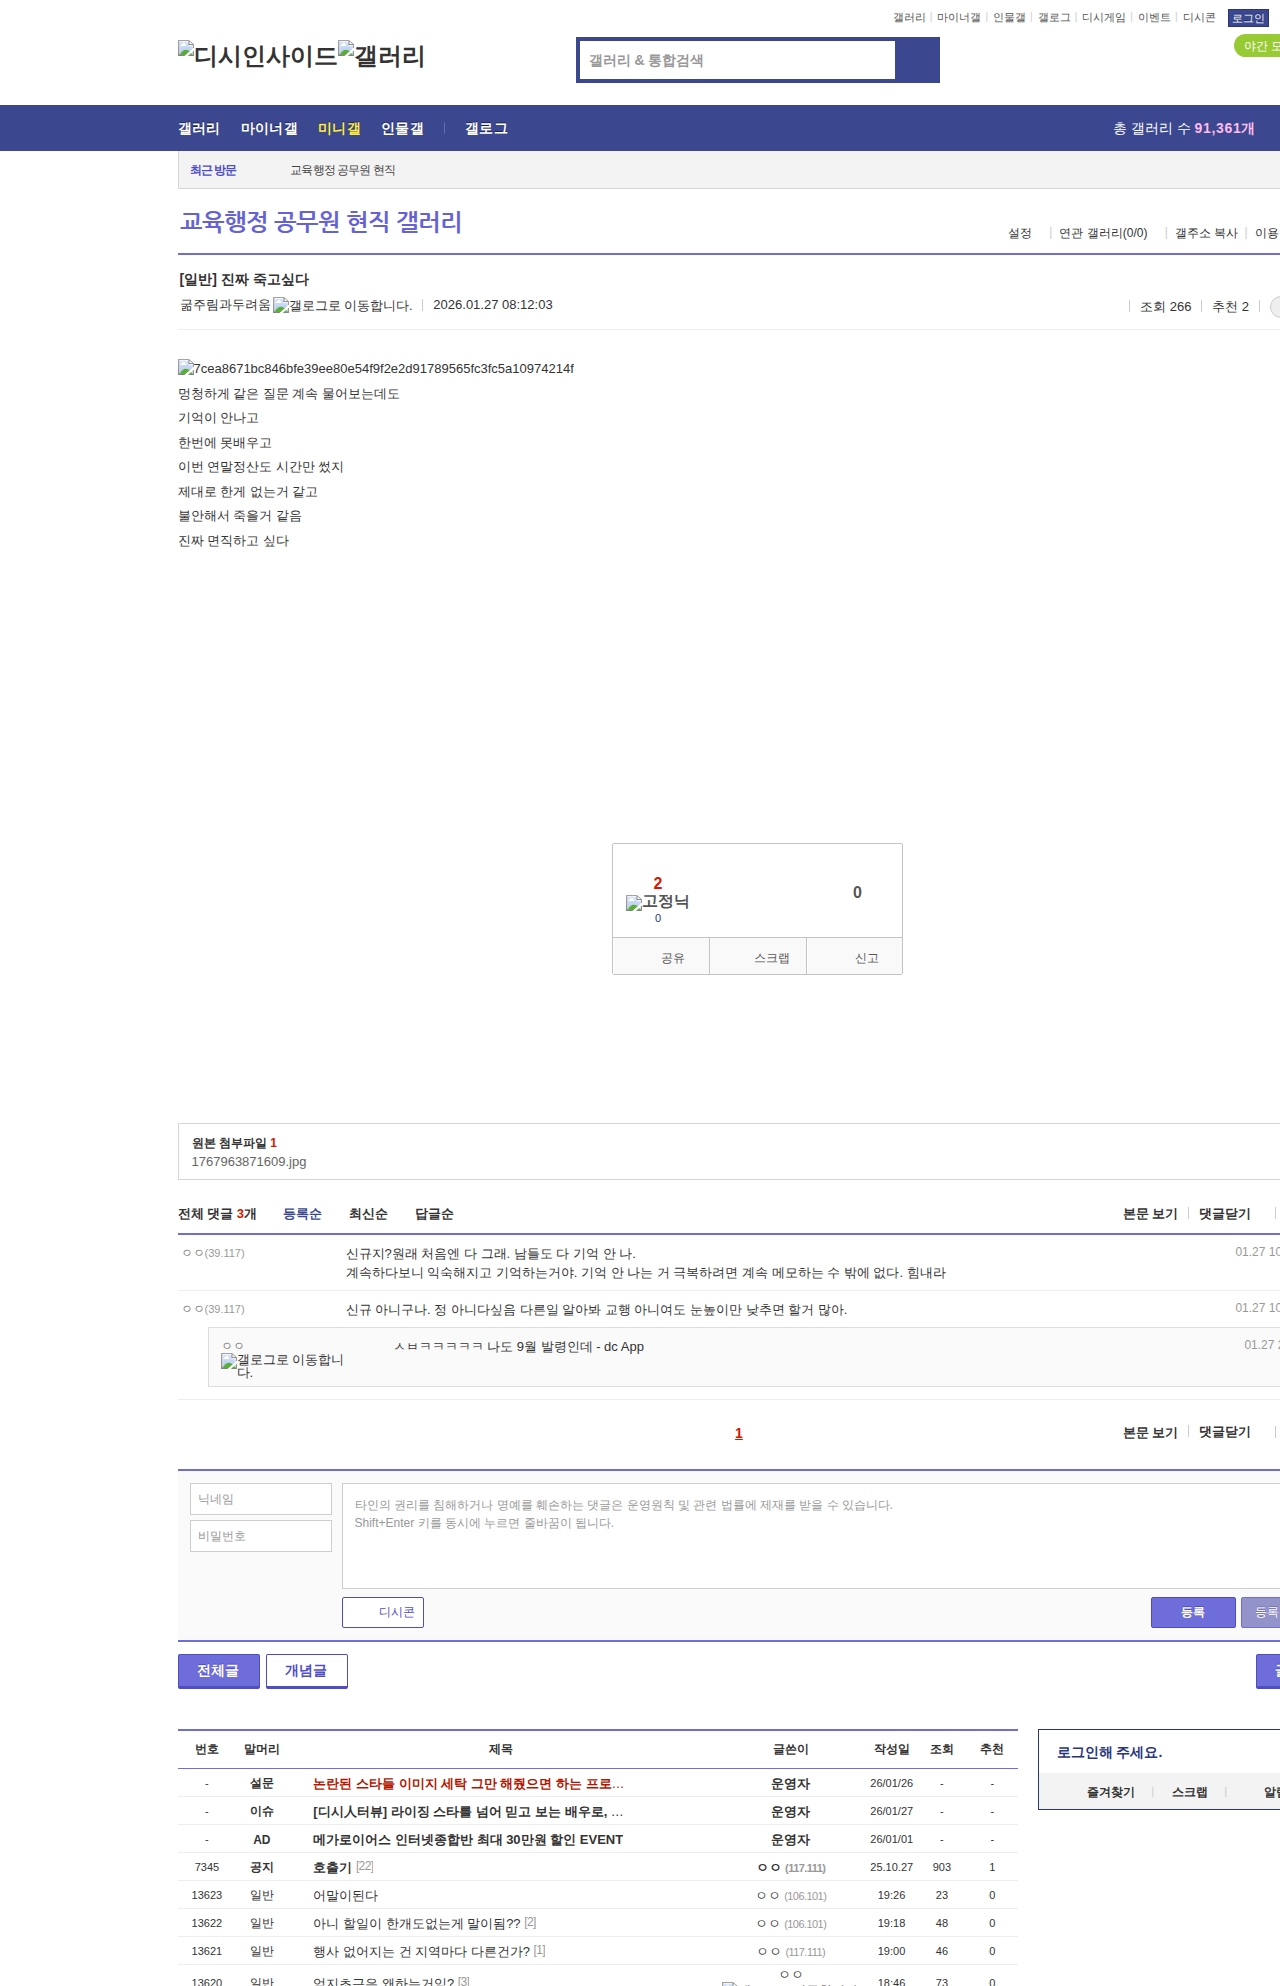Viewport: 1280px width, 1986px height.
Task: Click 본문 보기 above the comment list
Action: coord(1150,1214)
